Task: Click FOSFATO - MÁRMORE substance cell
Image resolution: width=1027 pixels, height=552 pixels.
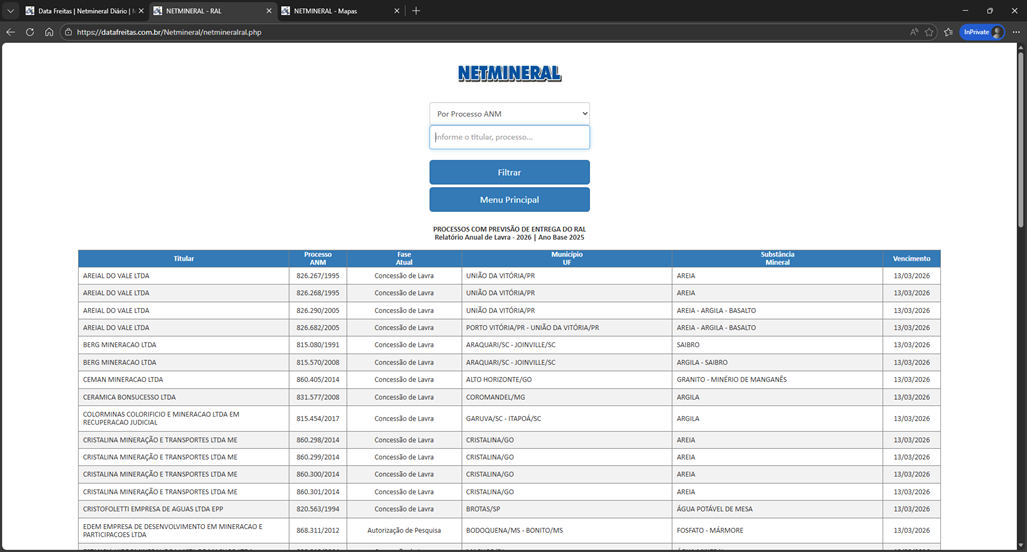Action: (777, 530)
